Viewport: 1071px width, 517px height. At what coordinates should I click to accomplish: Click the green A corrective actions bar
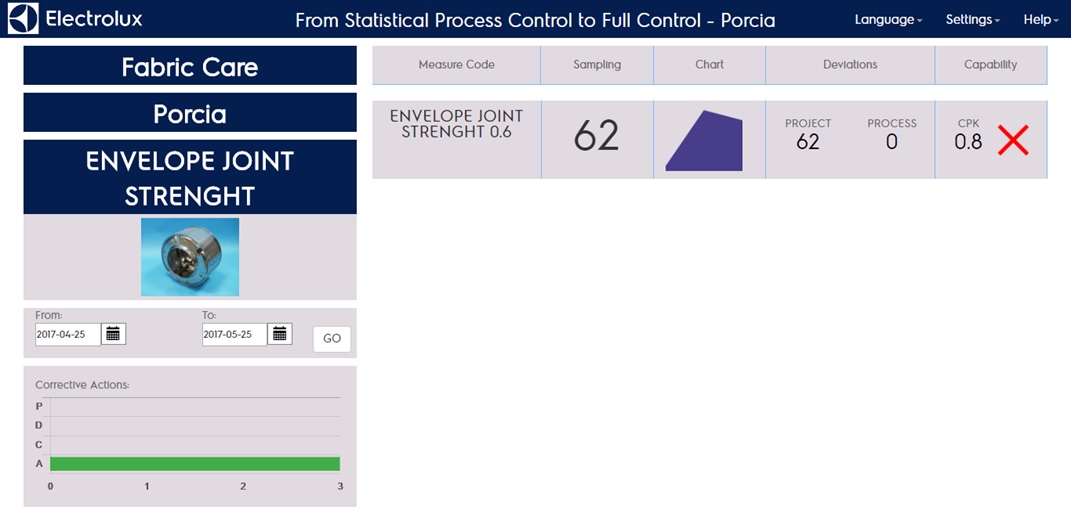coord(195,464)
